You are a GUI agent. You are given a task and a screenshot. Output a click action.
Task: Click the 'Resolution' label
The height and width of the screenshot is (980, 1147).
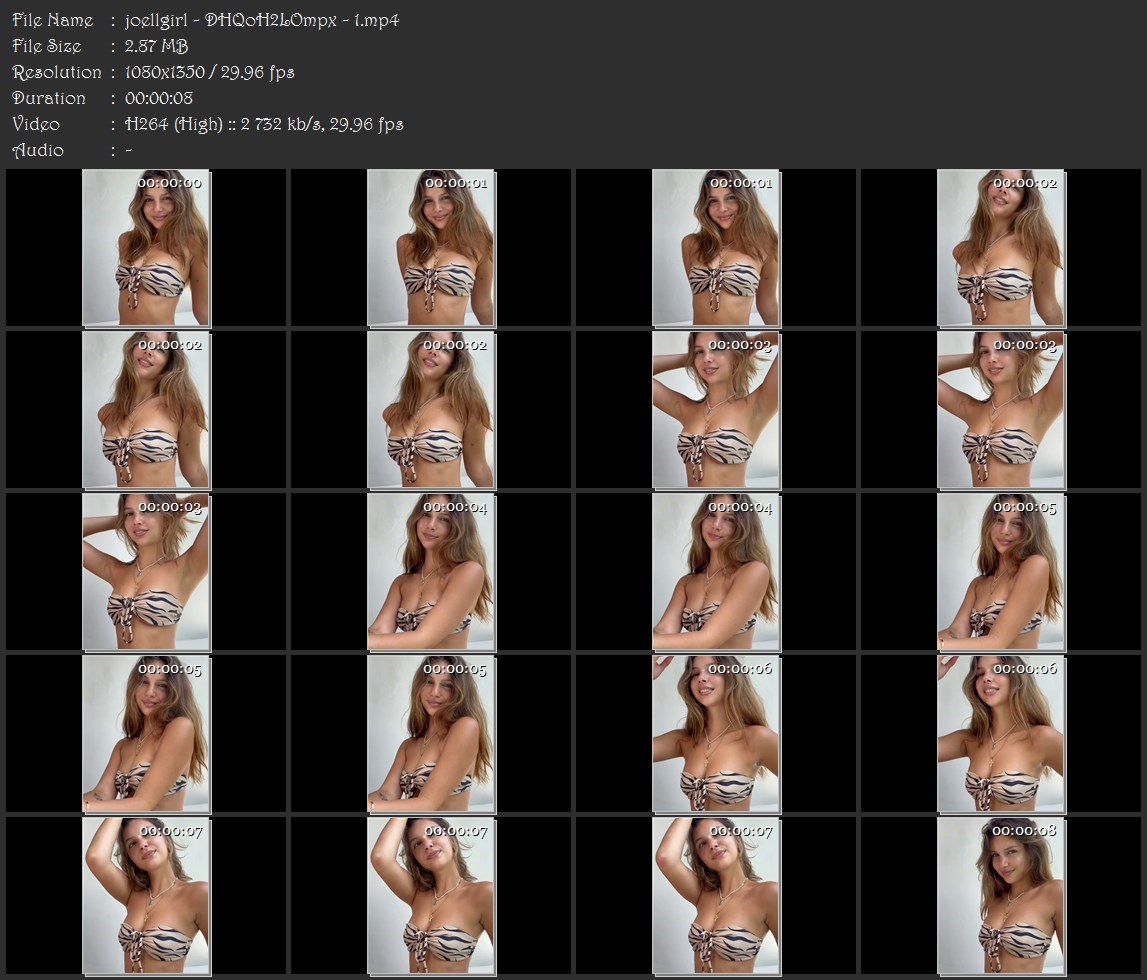click(57, 72)
